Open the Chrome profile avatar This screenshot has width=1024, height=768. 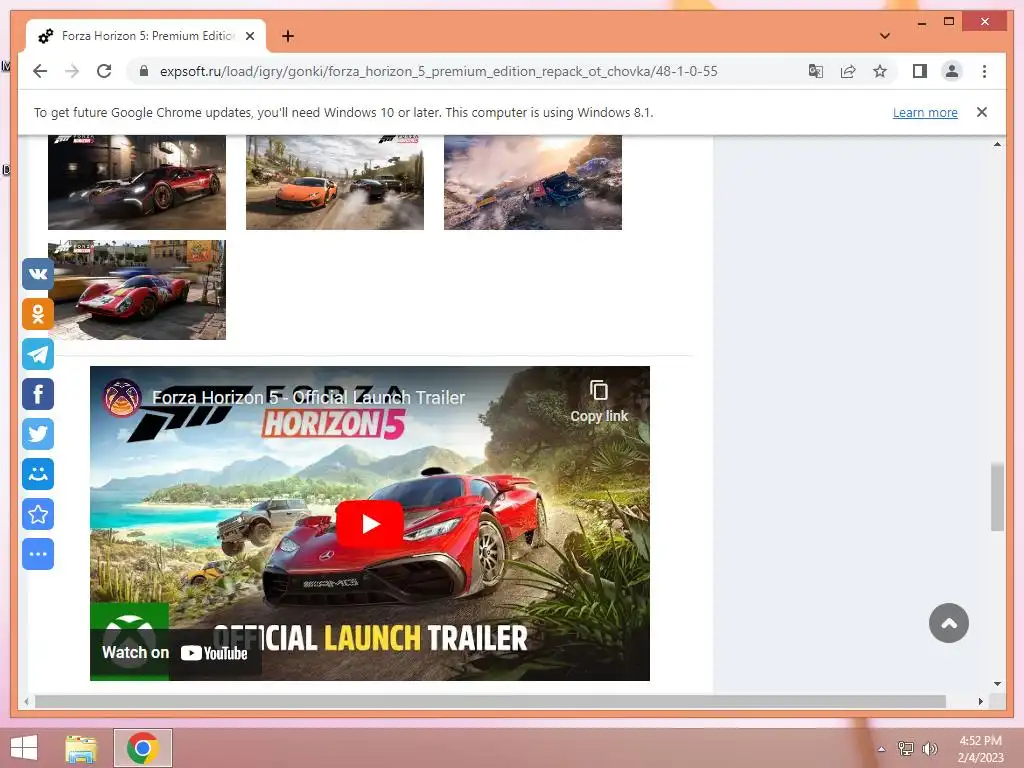pos(952,71)
